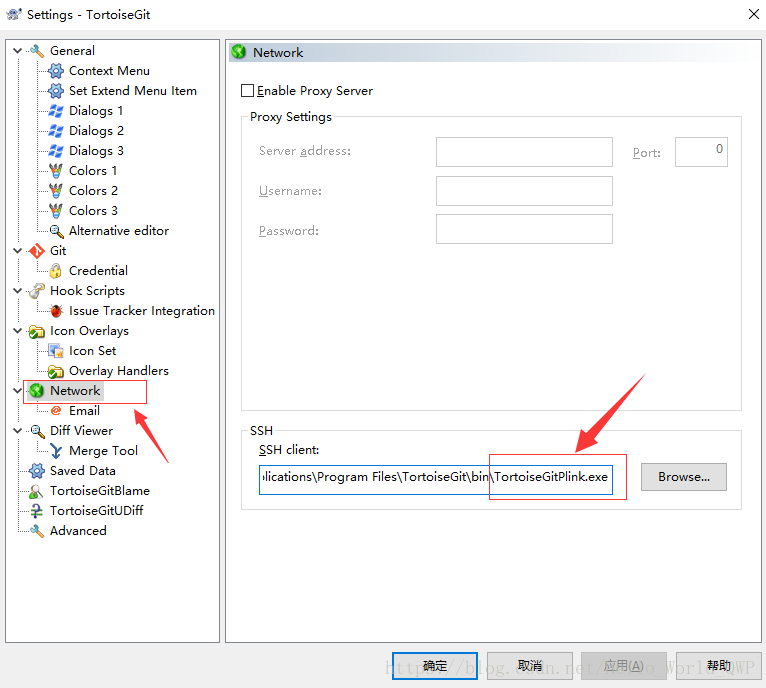The width and height of the screenshot is (766, 688).
Task: Click the Diff Viewer magnifier icon
Action: 37,431
